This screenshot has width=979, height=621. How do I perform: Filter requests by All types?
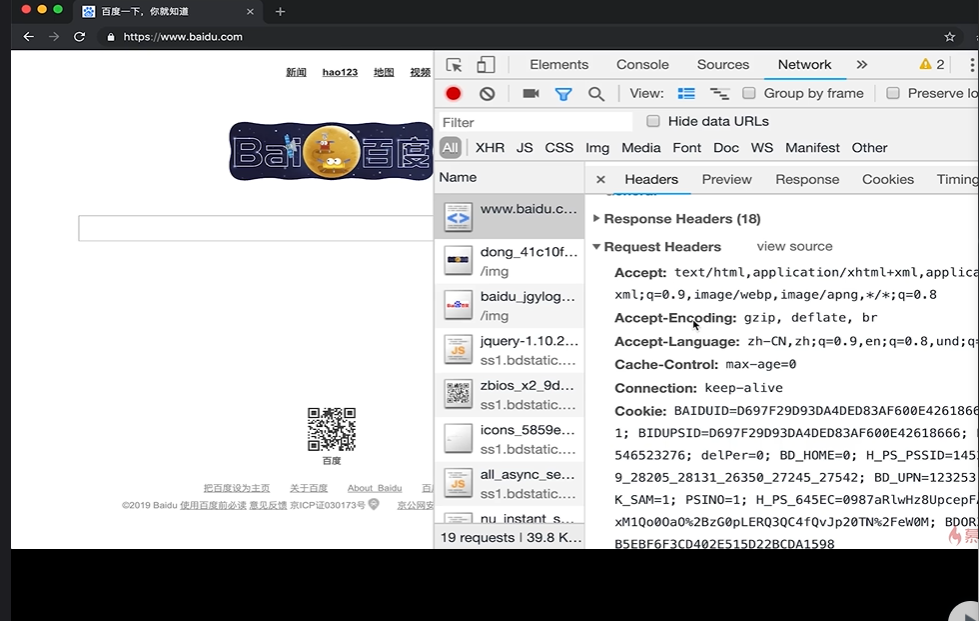pos(450,148)
